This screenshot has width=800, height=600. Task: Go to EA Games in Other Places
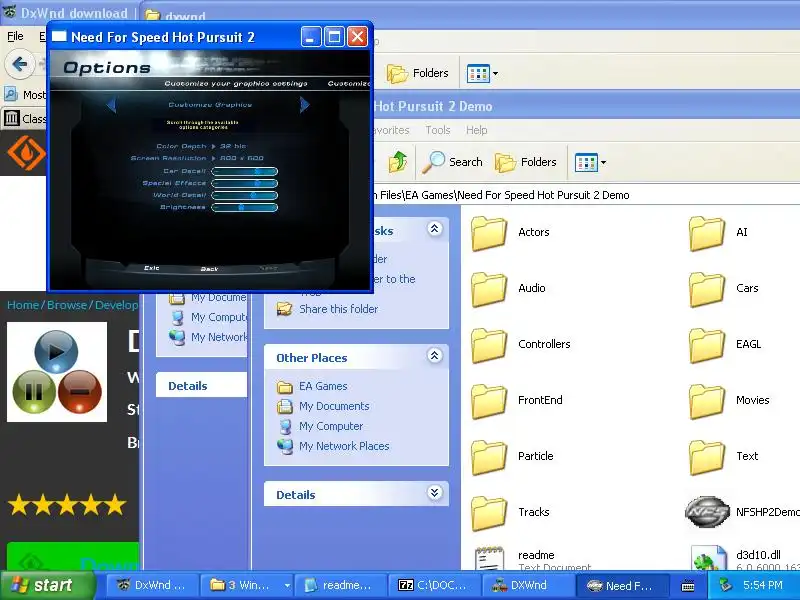pyautogui.click(x=312, y=387)
